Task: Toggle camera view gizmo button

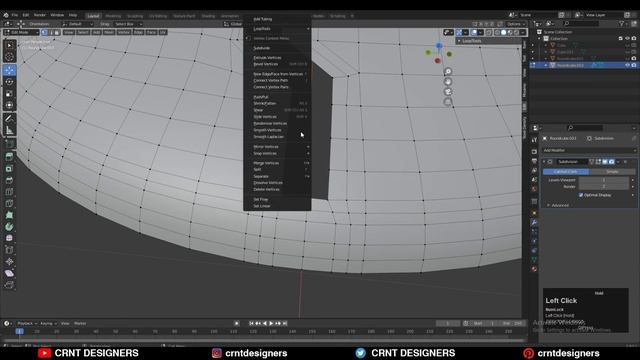Action: tap(448, 92)
